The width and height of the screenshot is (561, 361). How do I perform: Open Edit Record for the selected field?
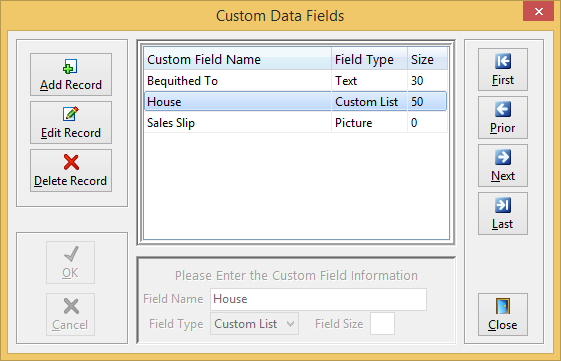(x=71, y=122)
